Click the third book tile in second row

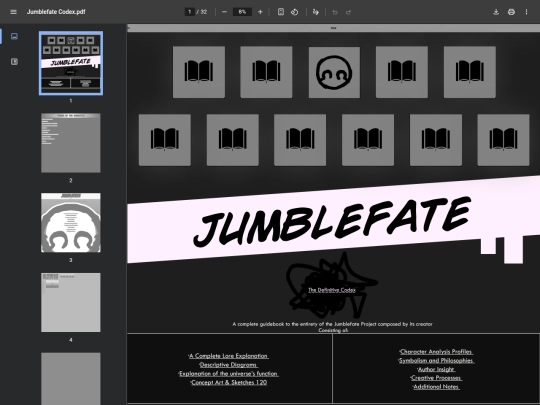click(300, 140)
